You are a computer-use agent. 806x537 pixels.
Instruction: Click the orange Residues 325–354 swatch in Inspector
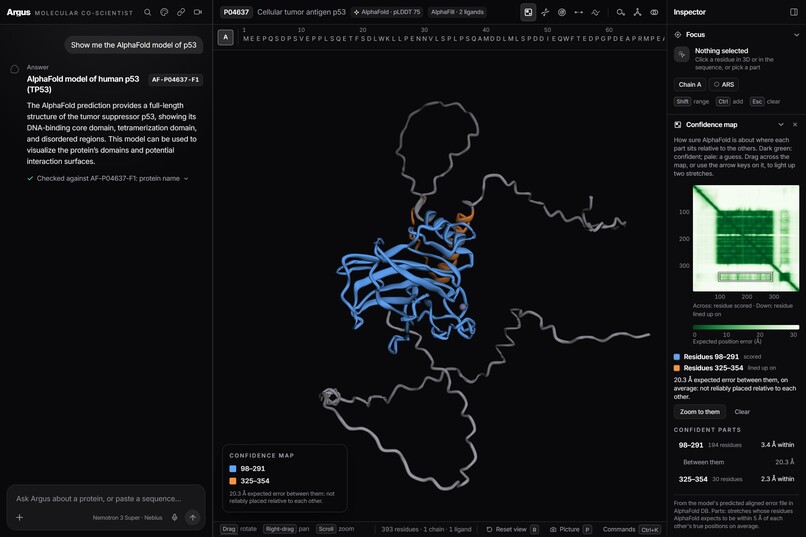(x=676, y=368)
